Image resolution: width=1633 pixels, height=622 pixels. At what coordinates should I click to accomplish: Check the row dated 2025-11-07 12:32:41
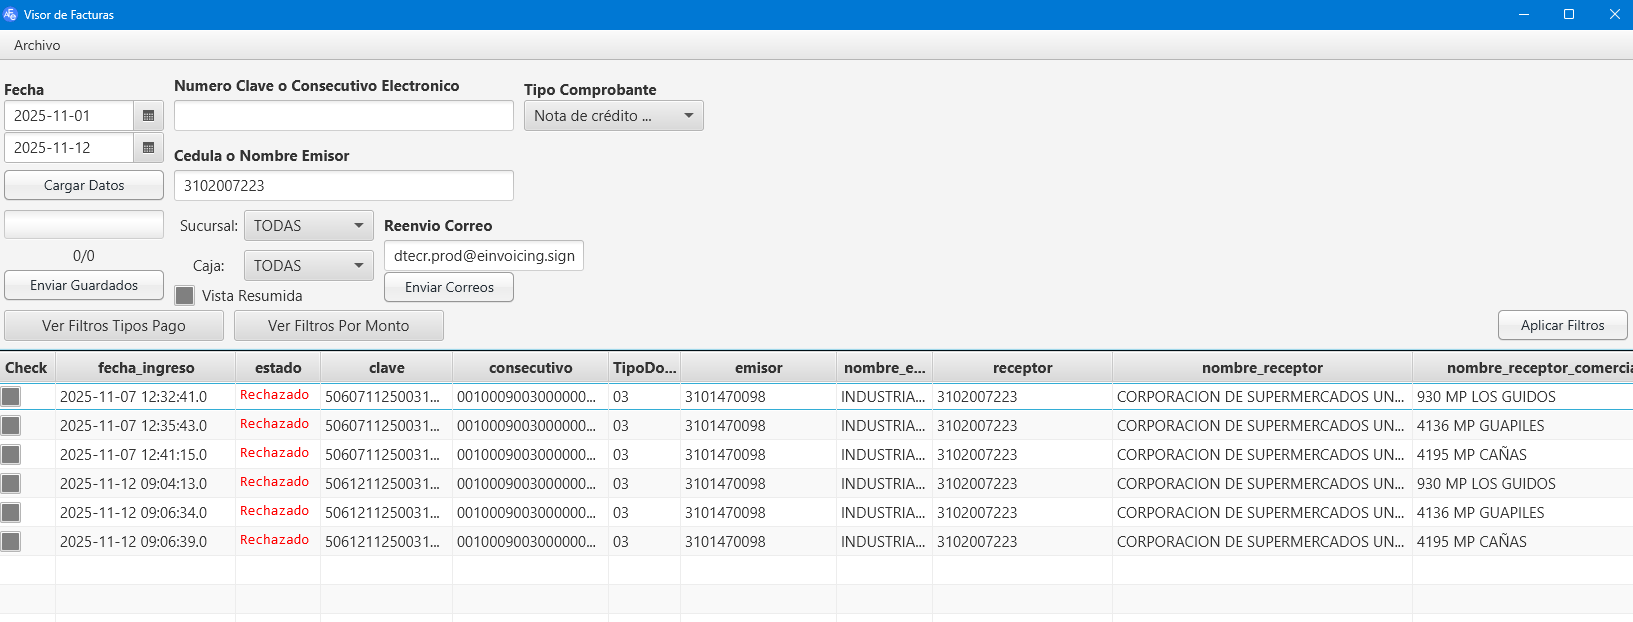pos(11,397)
